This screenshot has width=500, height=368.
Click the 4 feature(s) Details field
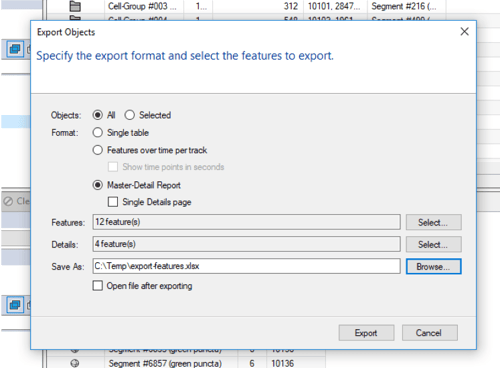[x=246, y=244]
